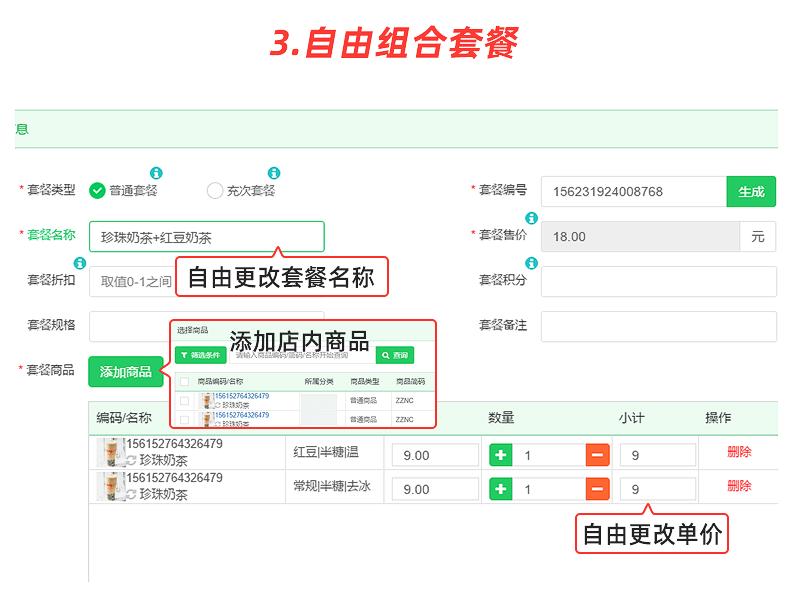The height and width of the screenshot is (602, 790).
Task: Click the 套餐名称 input field
Action: 206,237
